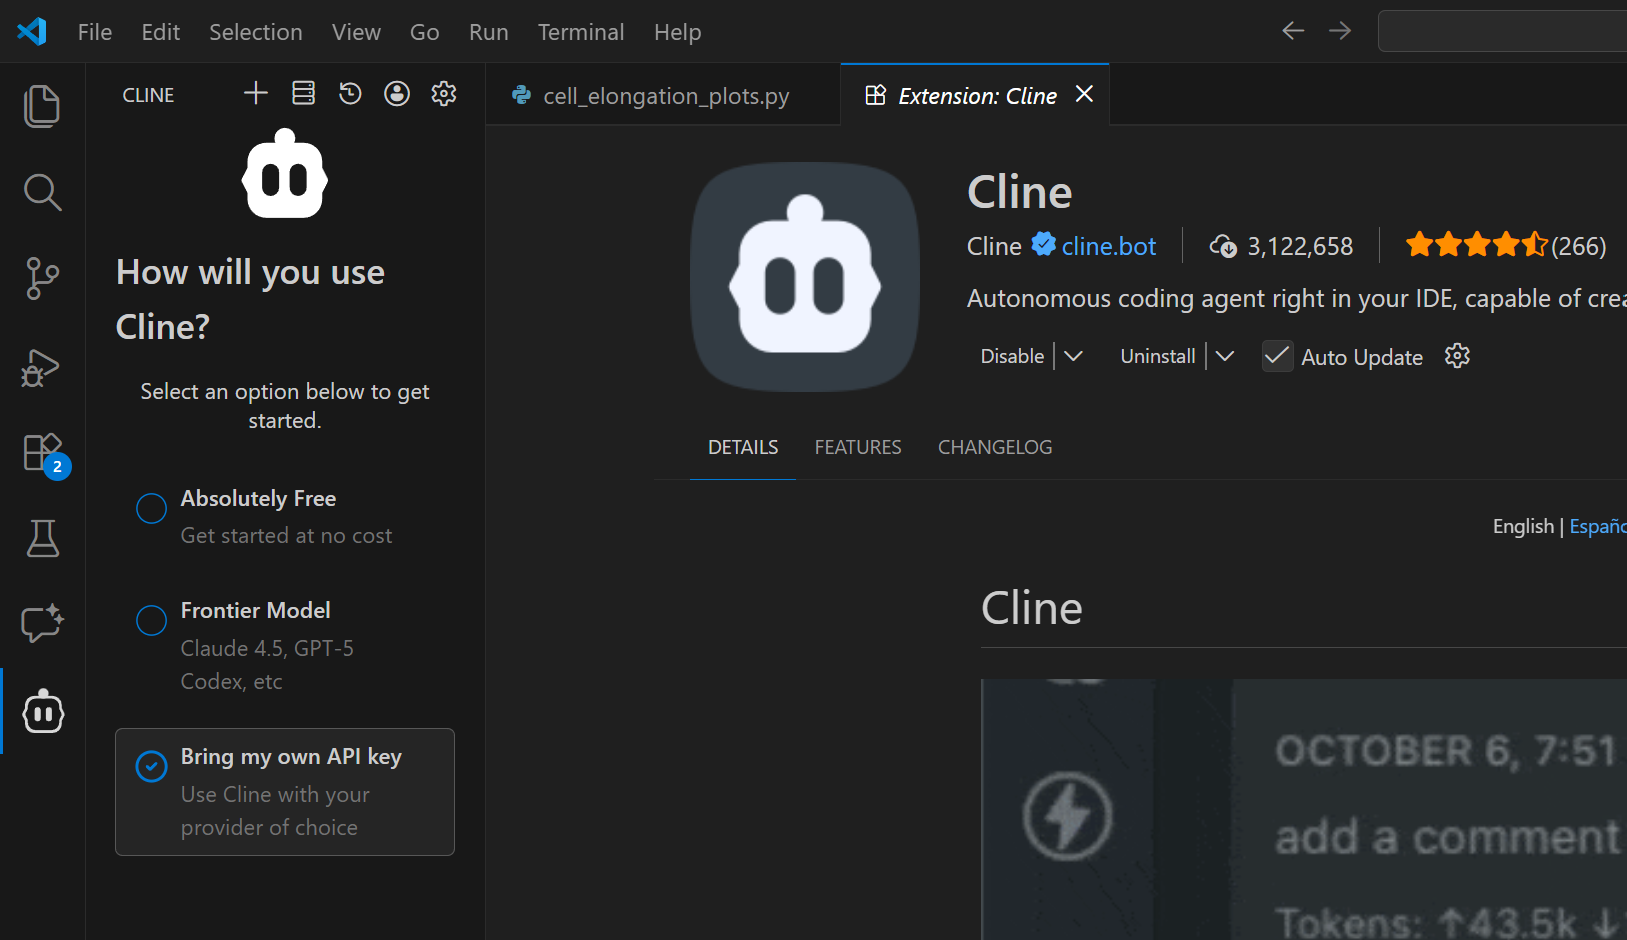
Task: Open Source Control view
Action: pyautogui.click(x=42, y=278)
